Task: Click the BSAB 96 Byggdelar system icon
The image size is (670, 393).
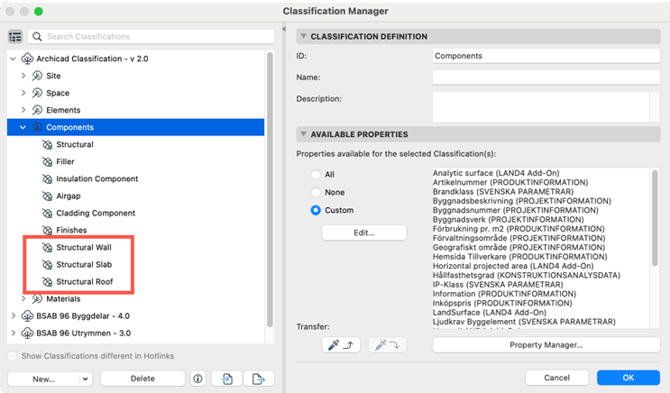Action: click(x=27, y=316)
